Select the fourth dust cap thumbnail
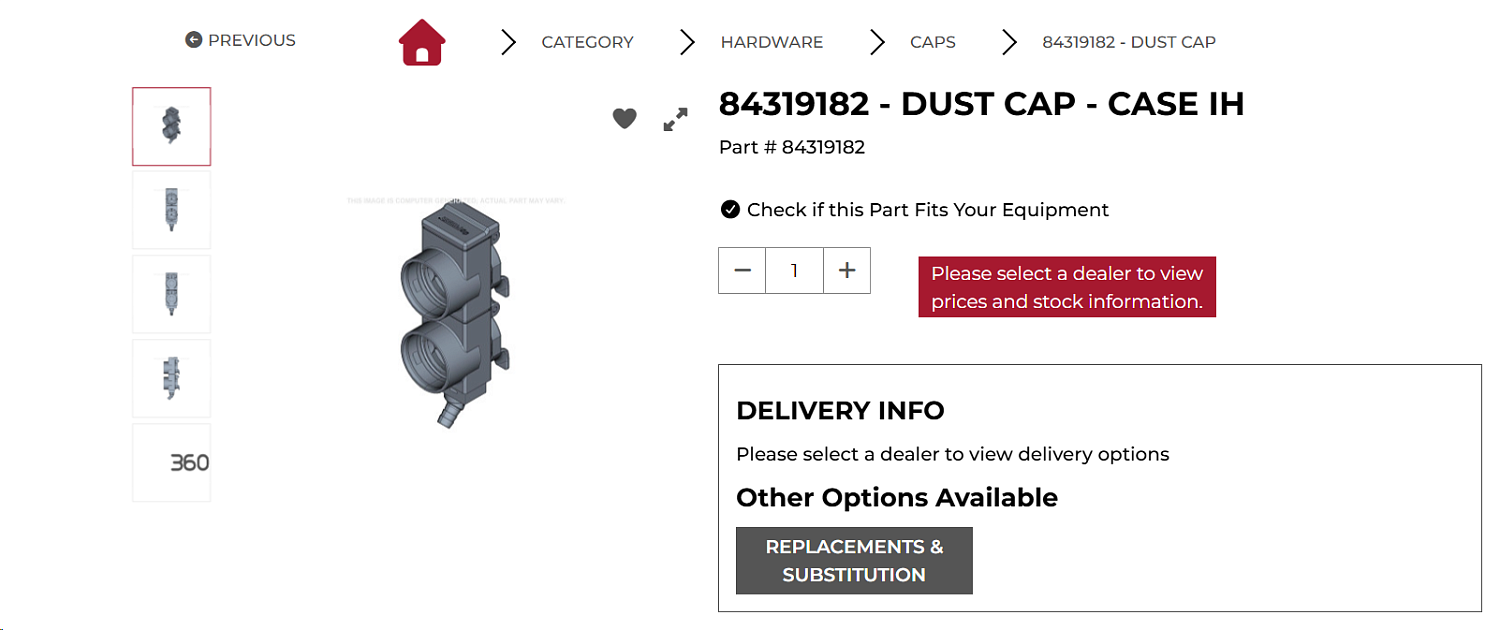Viewport: 1500px width, 630px height. pyautogui.click(x=172, y=378)
